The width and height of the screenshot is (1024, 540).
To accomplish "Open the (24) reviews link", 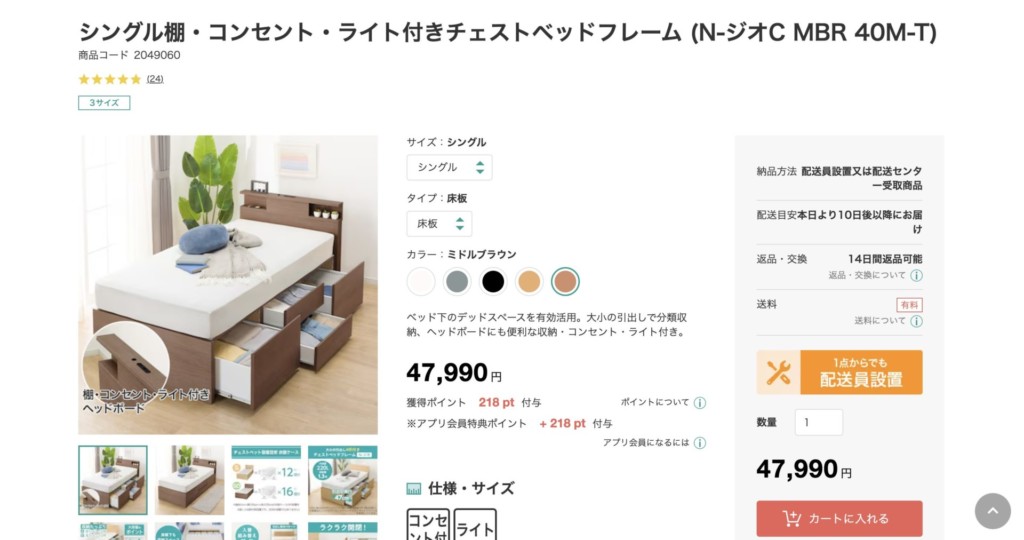I will (155, 79).
